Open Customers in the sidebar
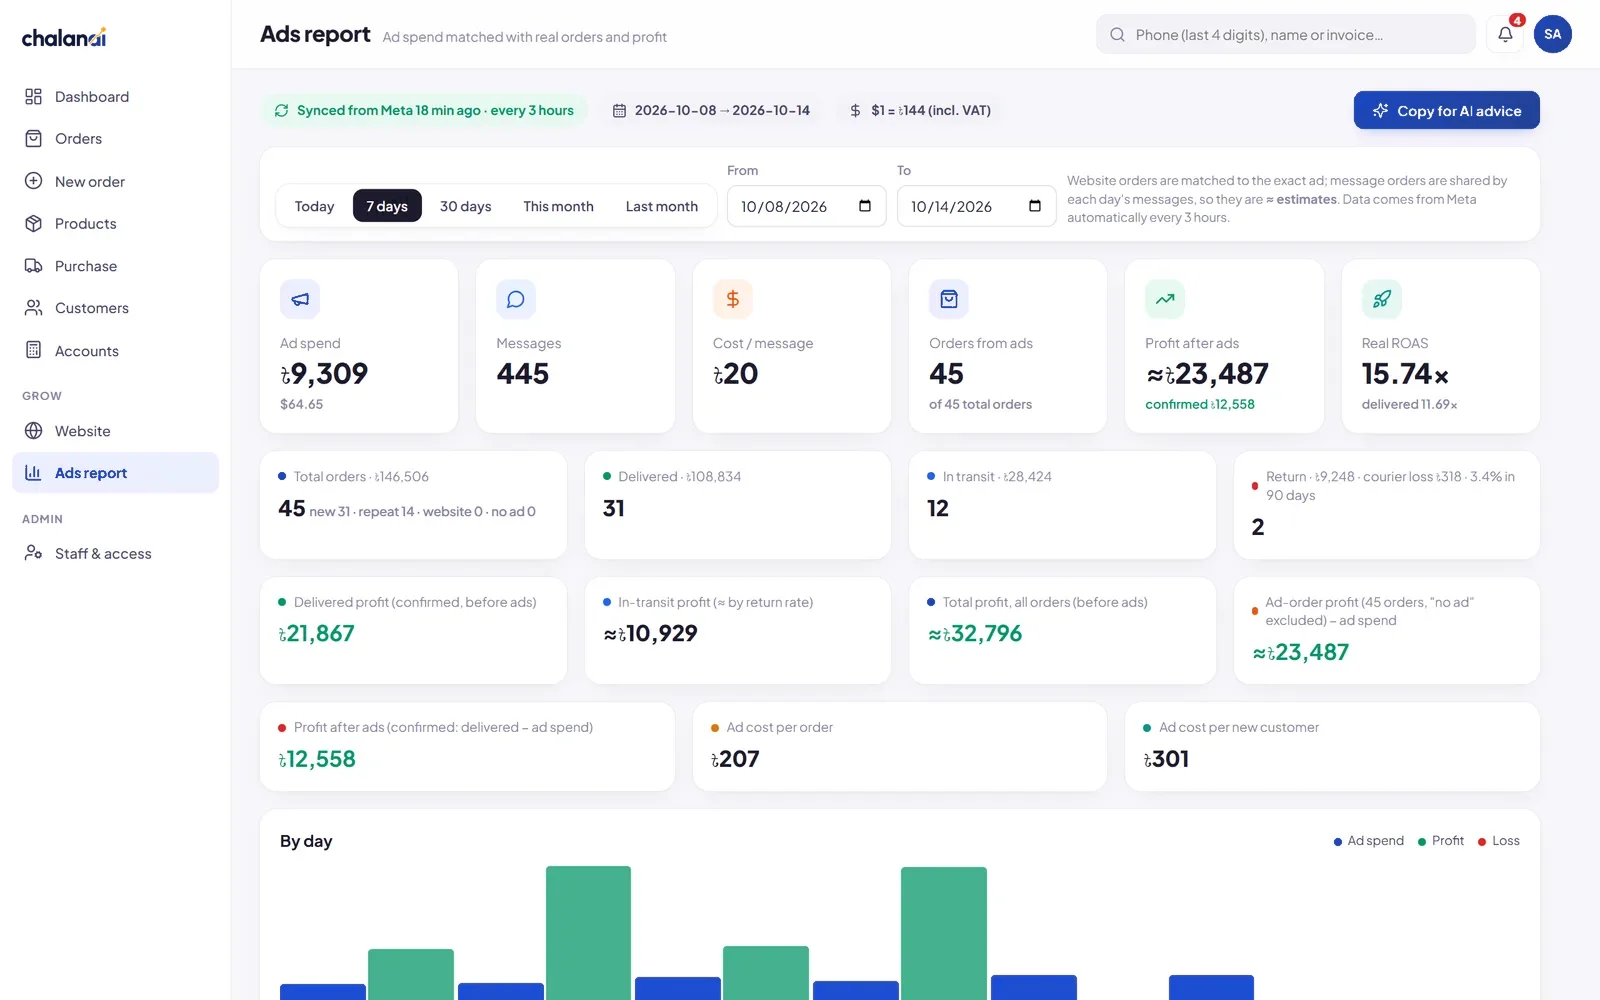Screen dimensions: 1600x1000 tap(115, 308)
